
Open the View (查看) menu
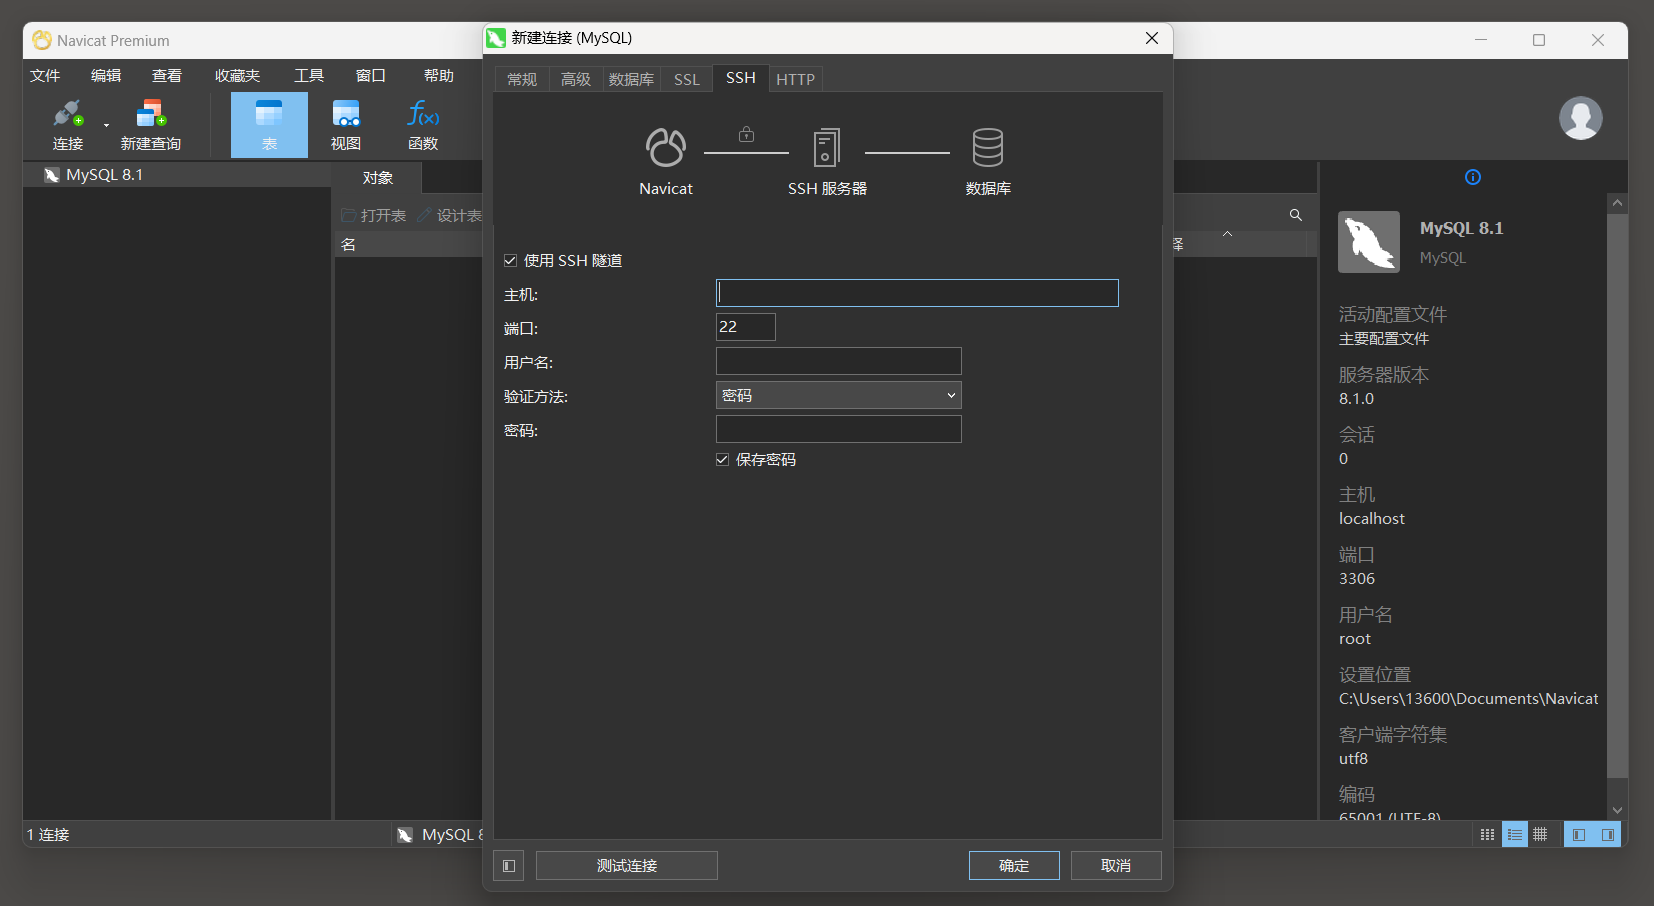pos(167,76)
